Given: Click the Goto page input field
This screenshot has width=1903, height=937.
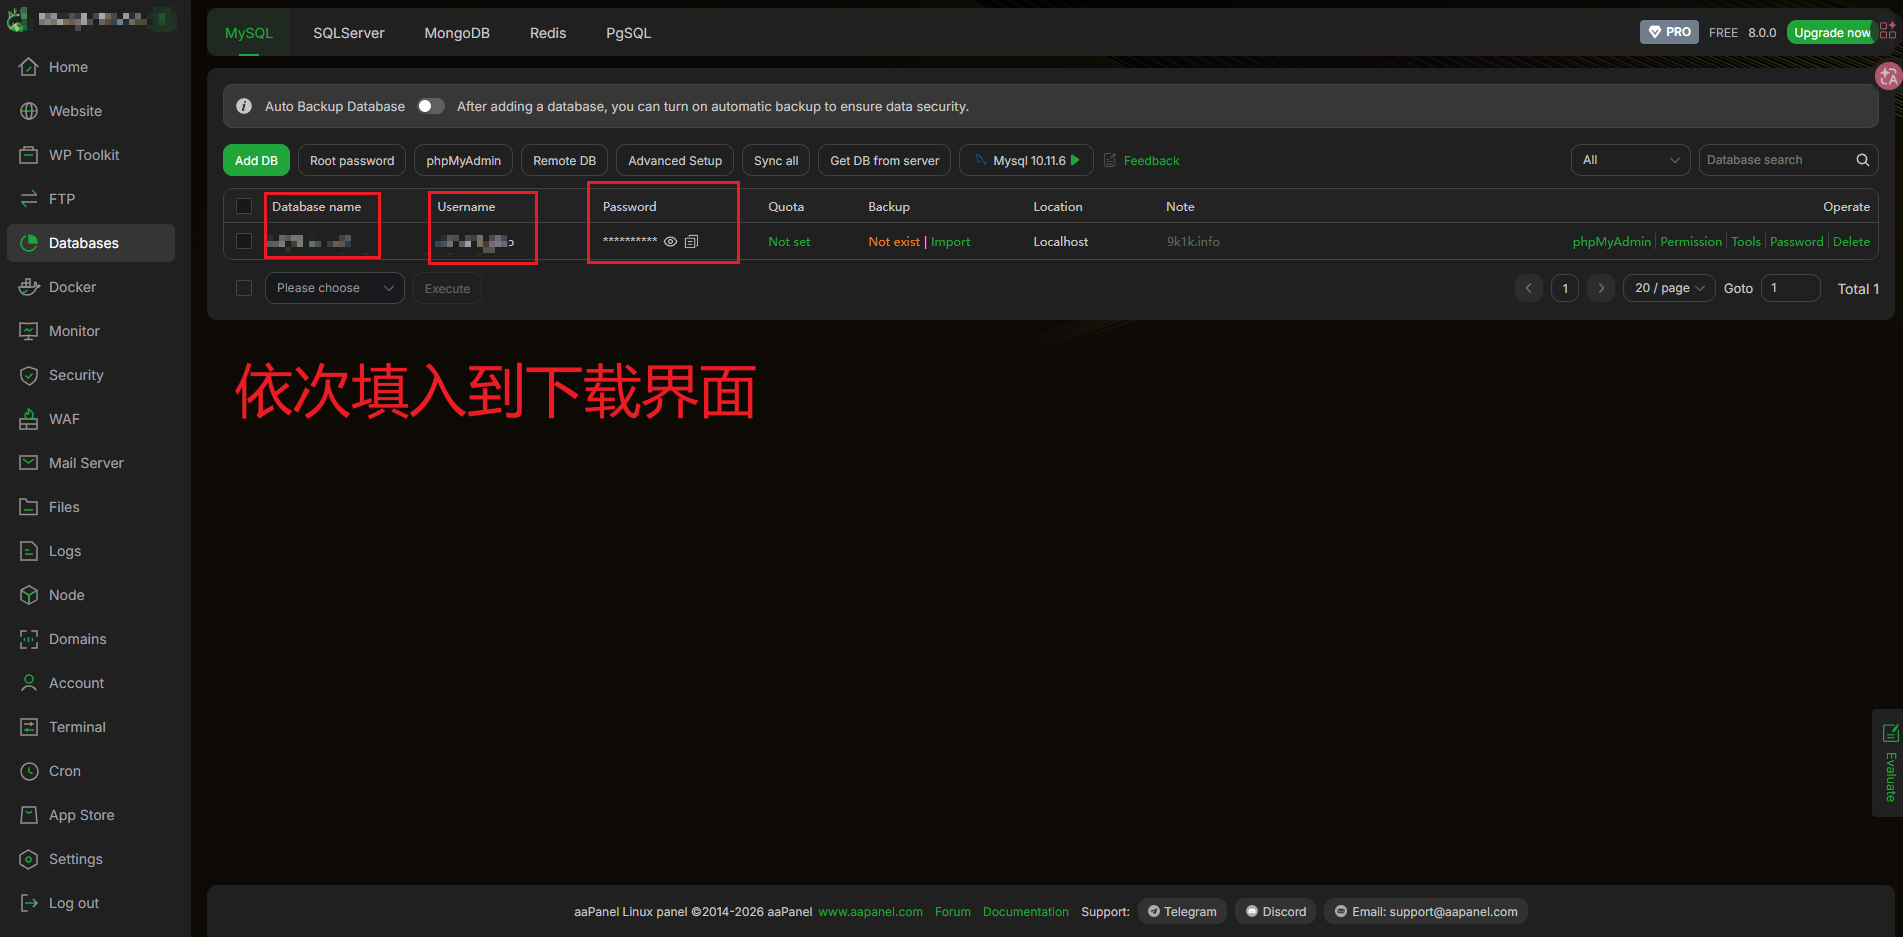Looking at the screenshot, I should pos(1789,288).
